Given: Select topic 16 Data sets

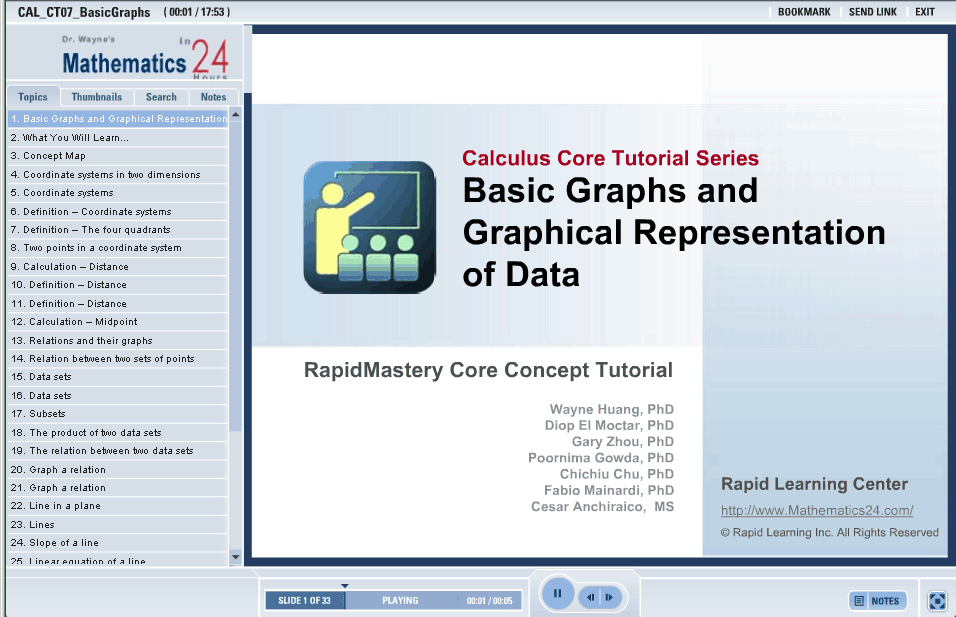Looking at the screenshot, I should tap(118, 396).
